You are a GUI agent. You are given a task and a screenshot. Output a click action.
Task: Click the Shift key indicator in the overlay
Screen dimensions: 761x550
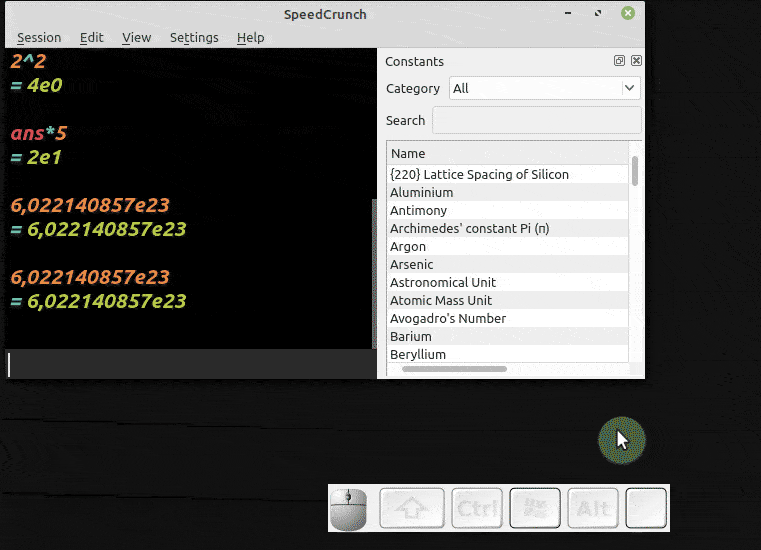[x=412, y=508]
